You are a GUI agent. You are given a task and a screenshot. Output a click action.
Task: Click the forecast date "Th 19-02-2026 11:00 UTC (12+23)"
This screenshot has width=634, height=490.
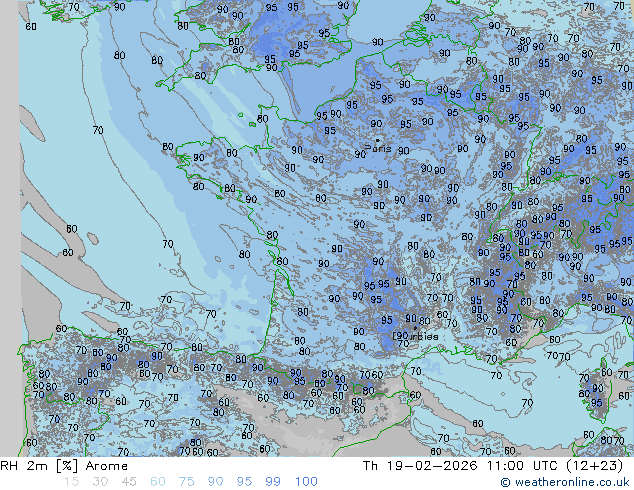click(493, 466)
